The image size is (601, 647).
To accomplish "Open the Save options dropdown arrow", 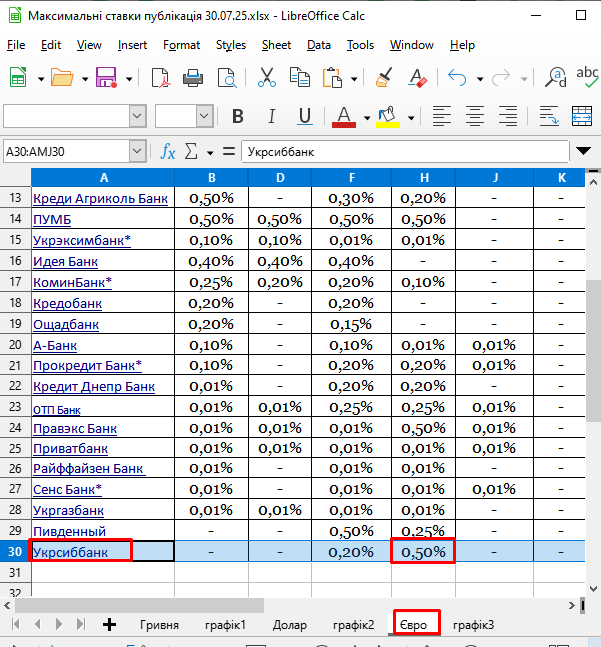I will (129, 79).
